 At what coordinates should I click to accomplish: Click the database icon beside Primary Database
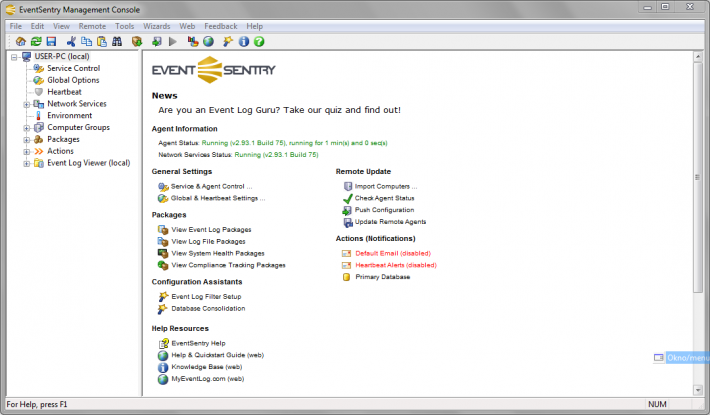point(346,277)
